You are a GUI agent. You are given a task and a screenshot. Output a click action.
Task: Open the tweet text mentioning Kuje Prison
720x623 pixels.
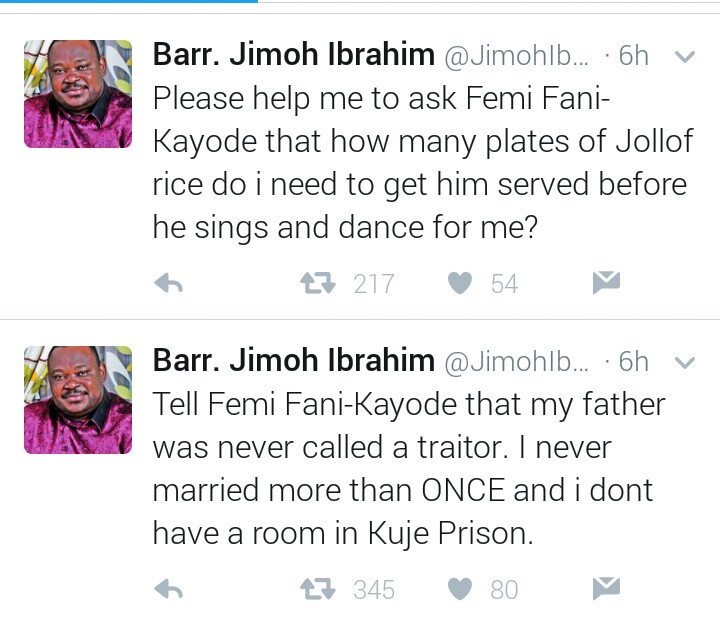tap(408, 469)
